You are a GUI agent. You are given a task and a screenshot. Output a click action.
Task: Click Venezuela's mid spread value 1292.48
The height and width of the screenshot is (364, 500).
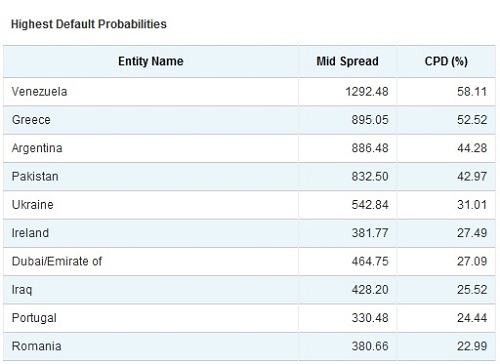(x=367, y=92)
